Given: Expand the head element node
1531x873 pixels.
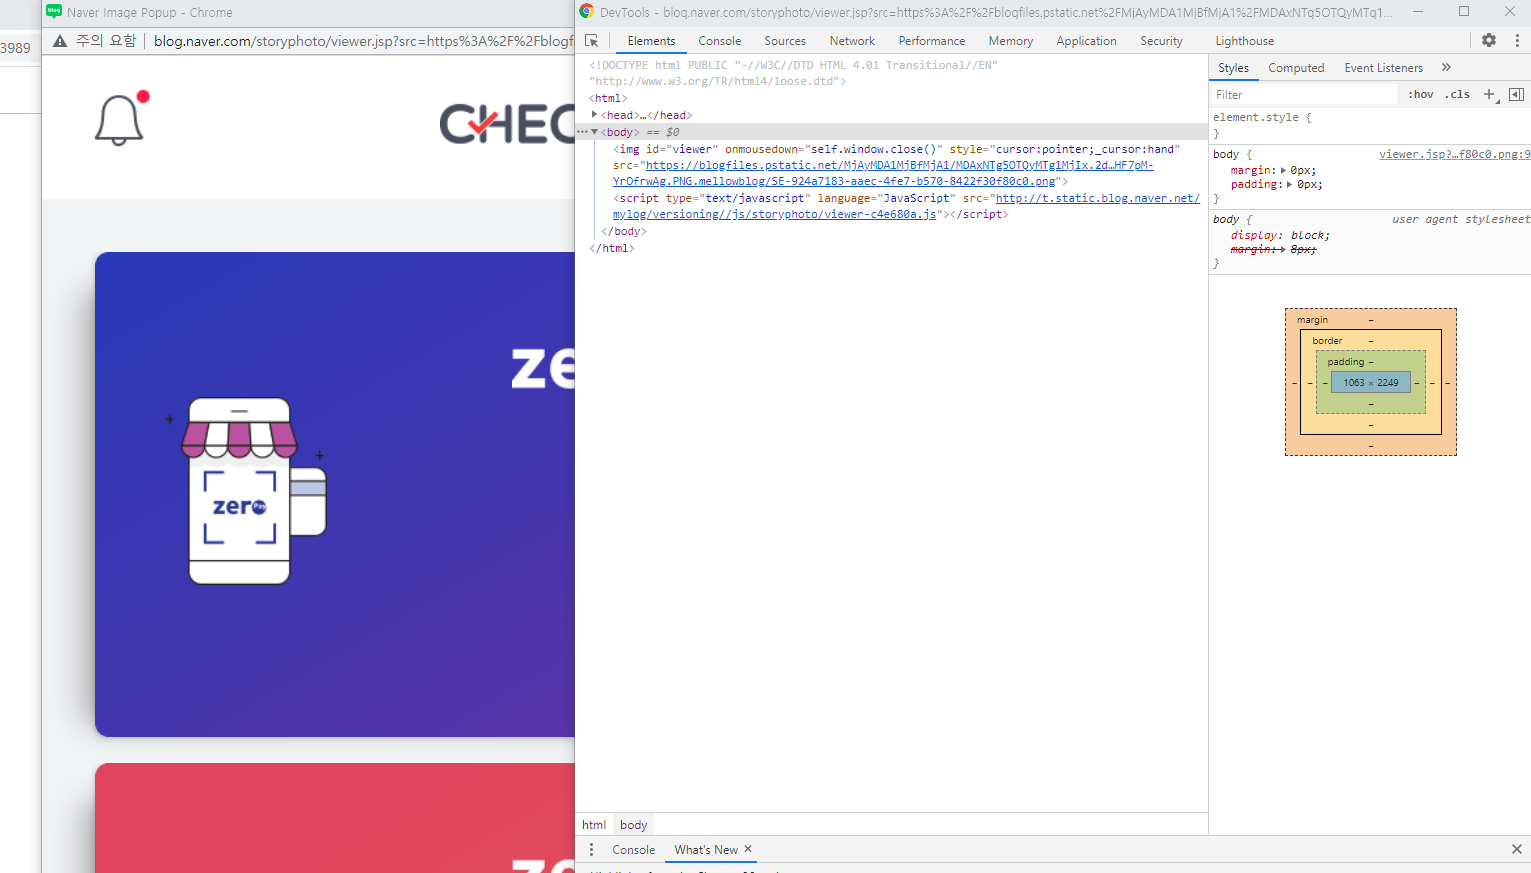Looking at the screenshot, I should [x=594, y=115].
